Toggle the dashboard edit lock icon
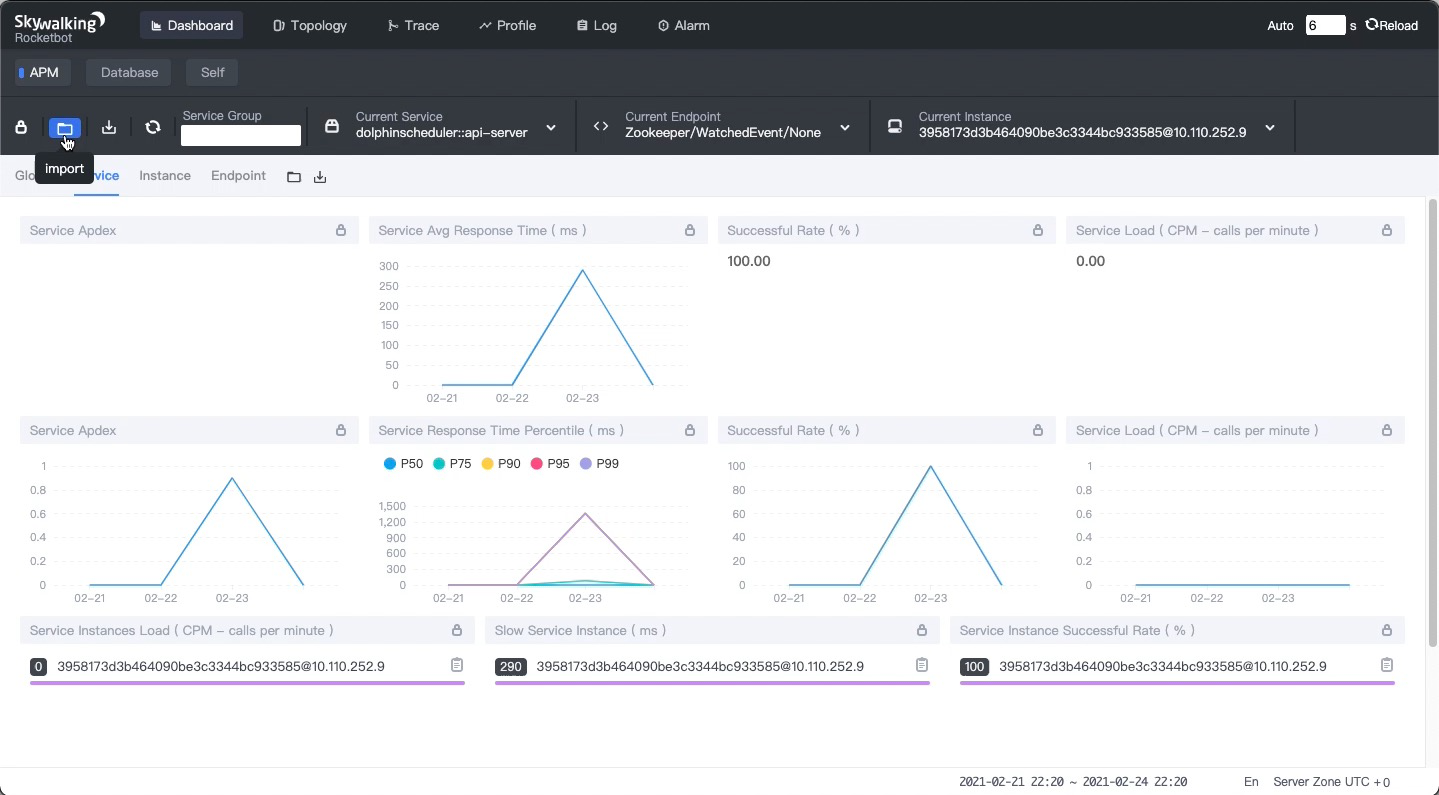 pos(21,127)
